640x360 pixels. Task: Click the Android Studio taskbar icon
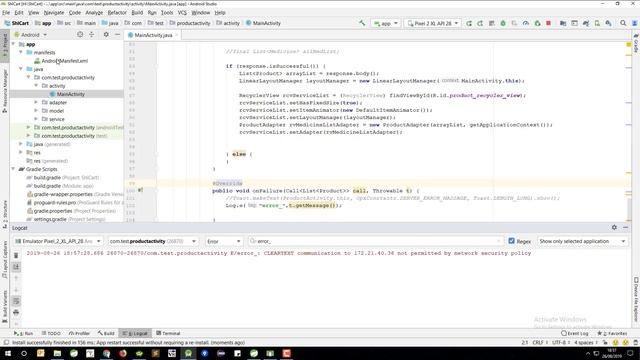(x=188, y=353)
